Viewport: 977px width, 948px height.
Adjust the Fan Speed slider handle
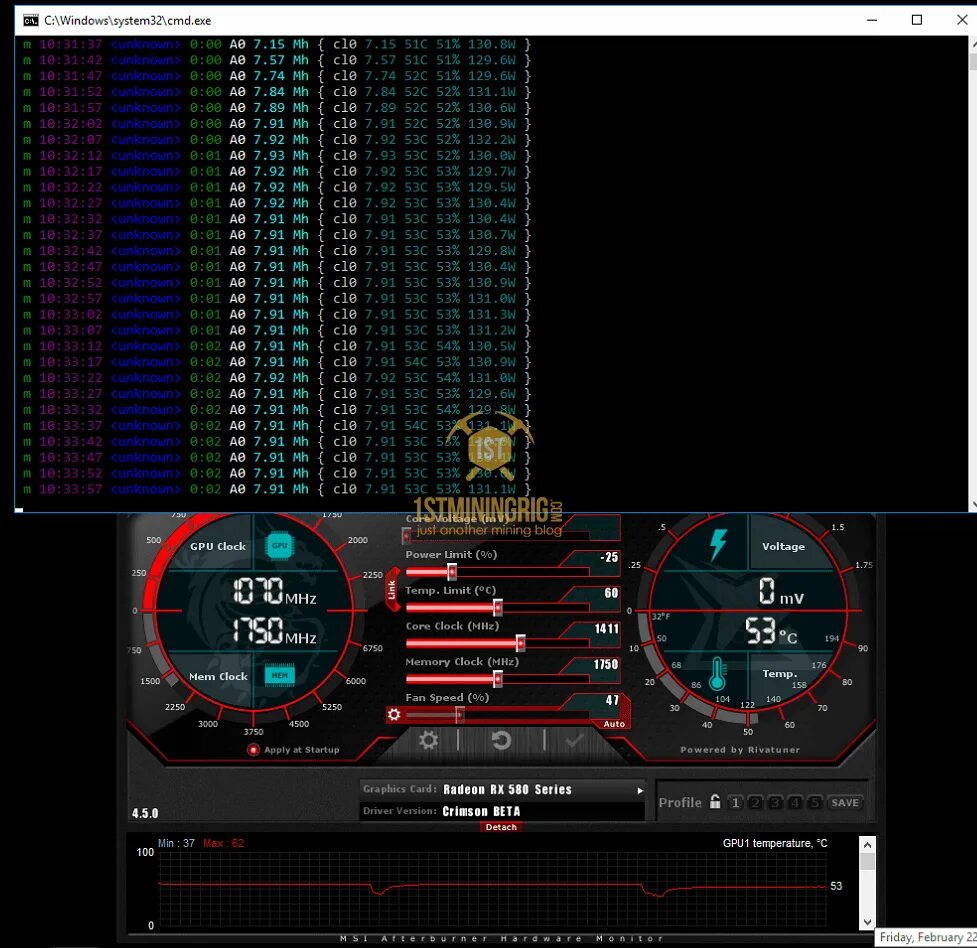pos(459,714)
